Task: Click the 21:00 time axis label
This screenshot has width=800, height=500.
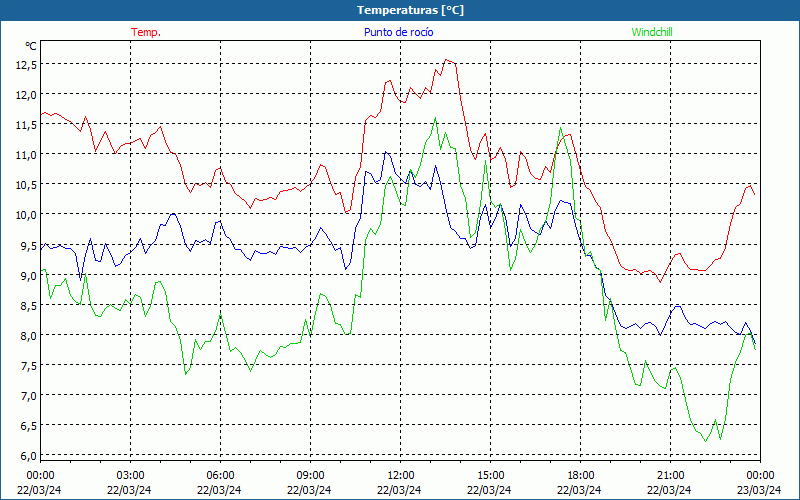Action: (670, 476)
